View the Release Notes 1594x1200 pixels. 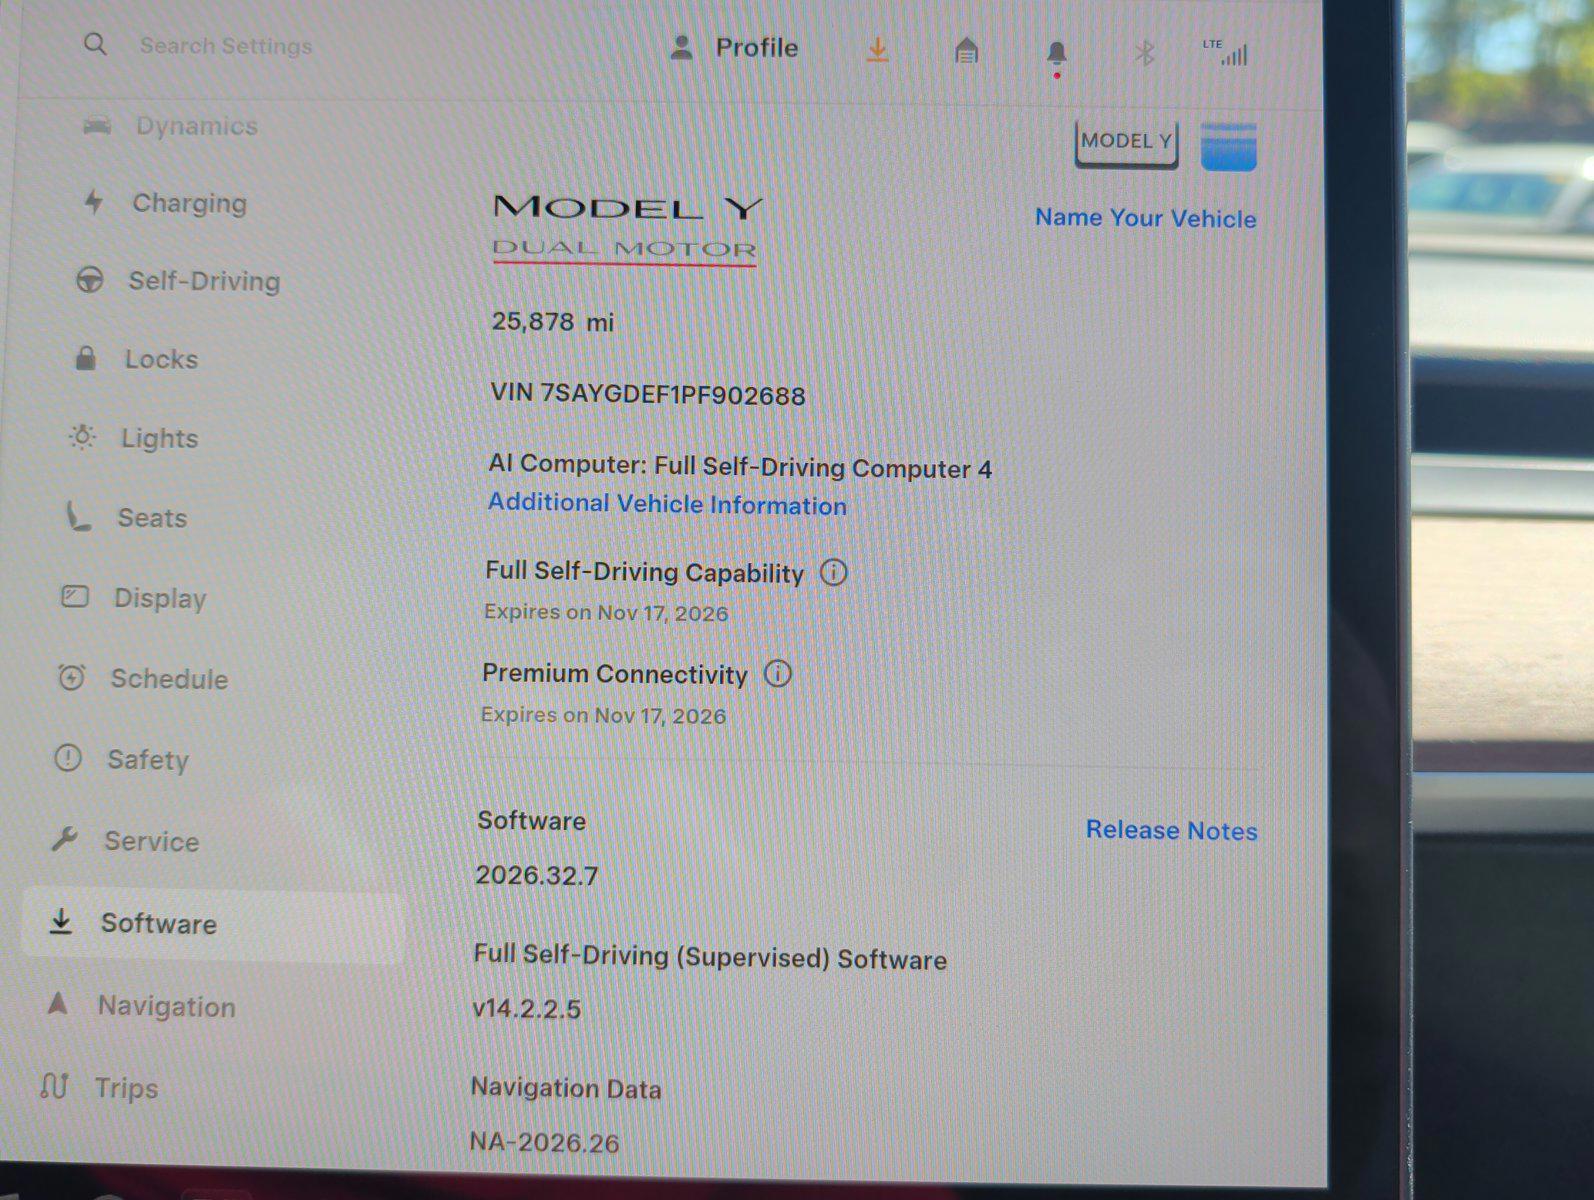1171,830
